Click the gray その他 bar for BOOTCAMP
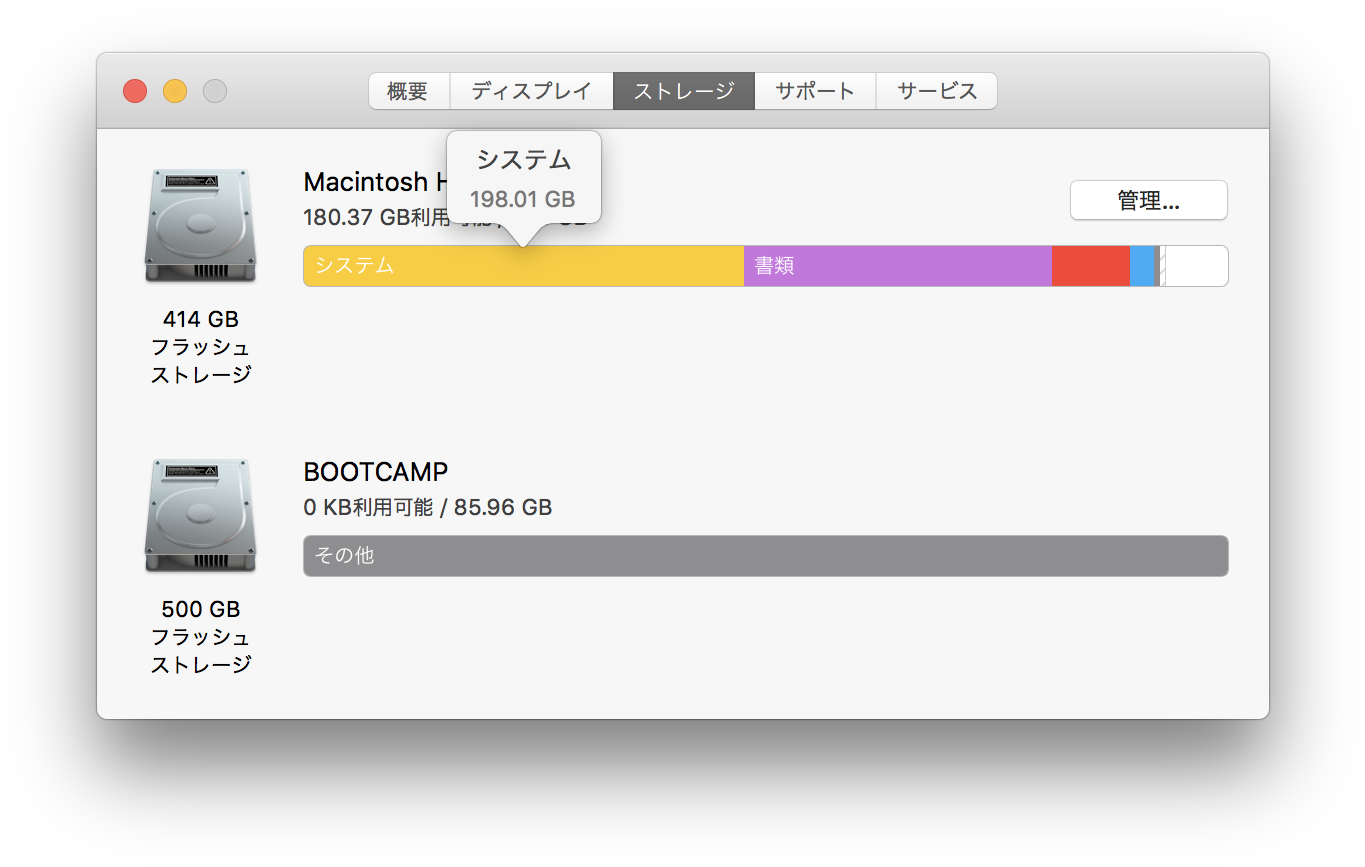Viewport: 1365px width, 867px height. [x=765, y=556]
